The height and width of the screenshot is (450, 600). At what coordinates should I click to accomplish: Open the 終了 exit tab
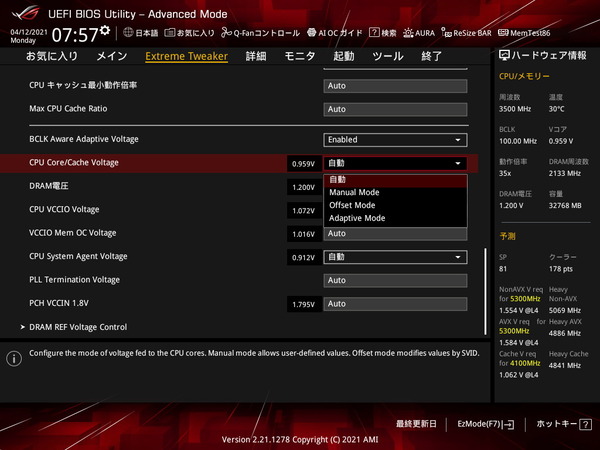[x=432, y=56]
